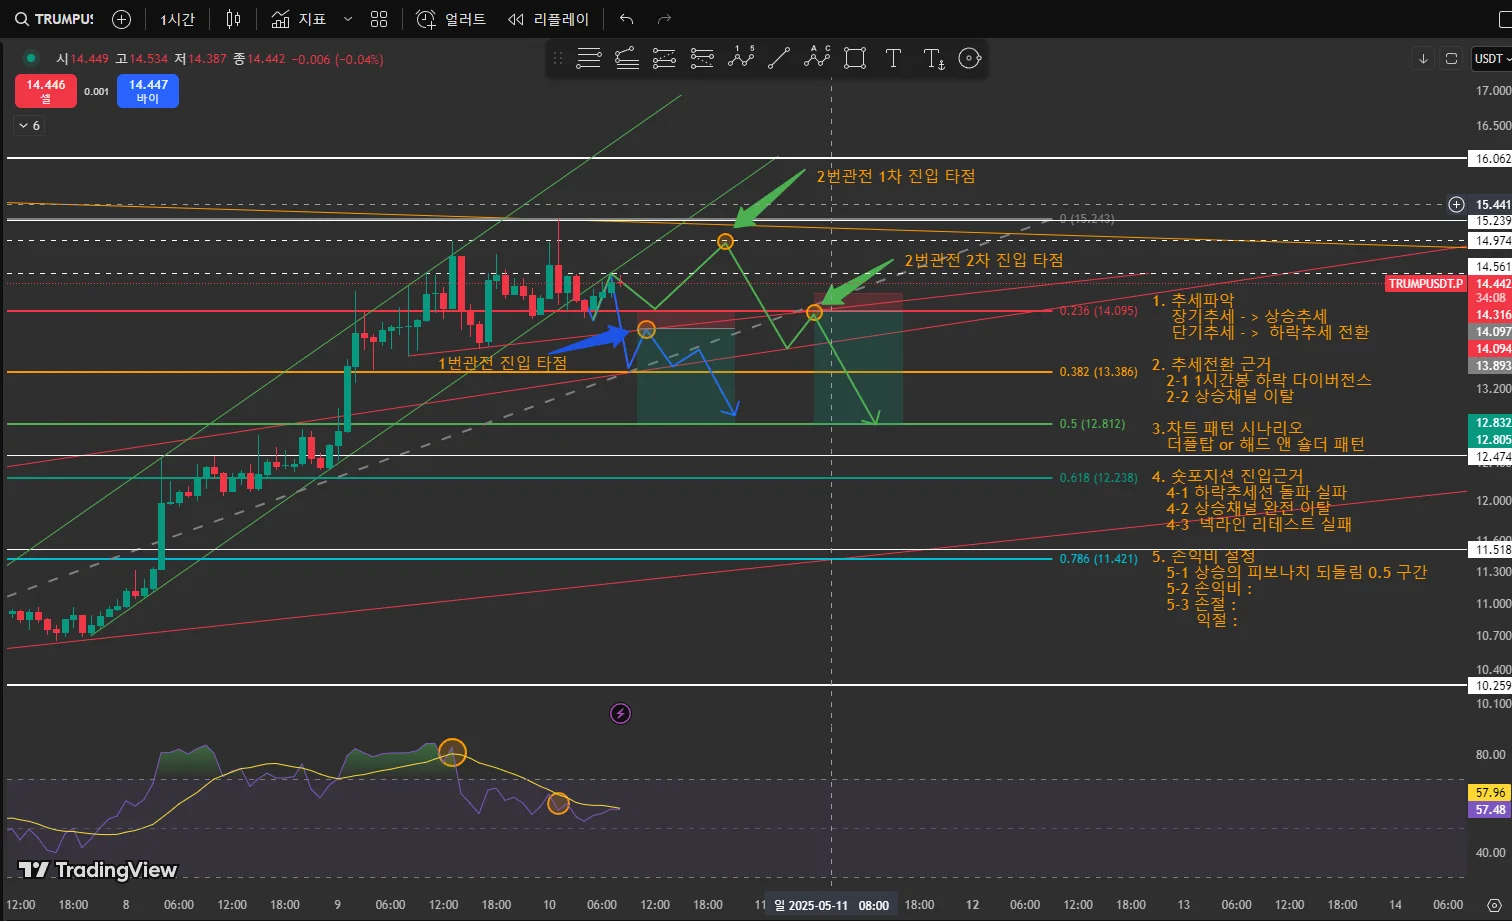Click the 14.446 sell button
This screenshot has width=1512, height=921.
[46, 91]
